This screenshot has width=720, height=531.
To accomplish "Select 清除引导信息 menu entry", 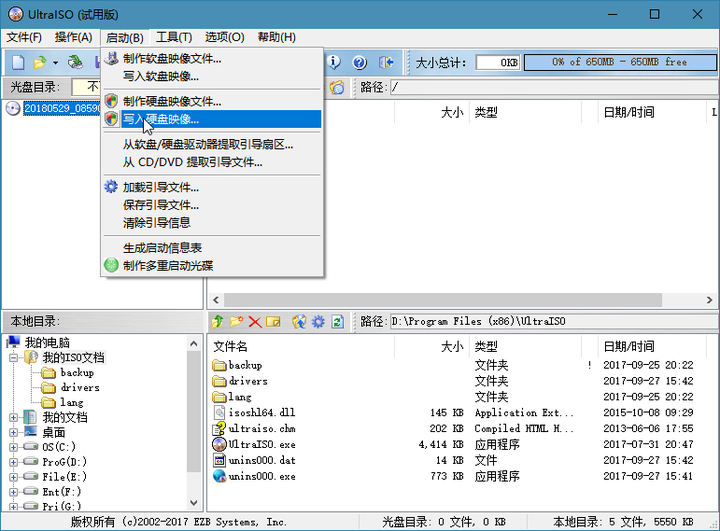I will coord(212,223).
